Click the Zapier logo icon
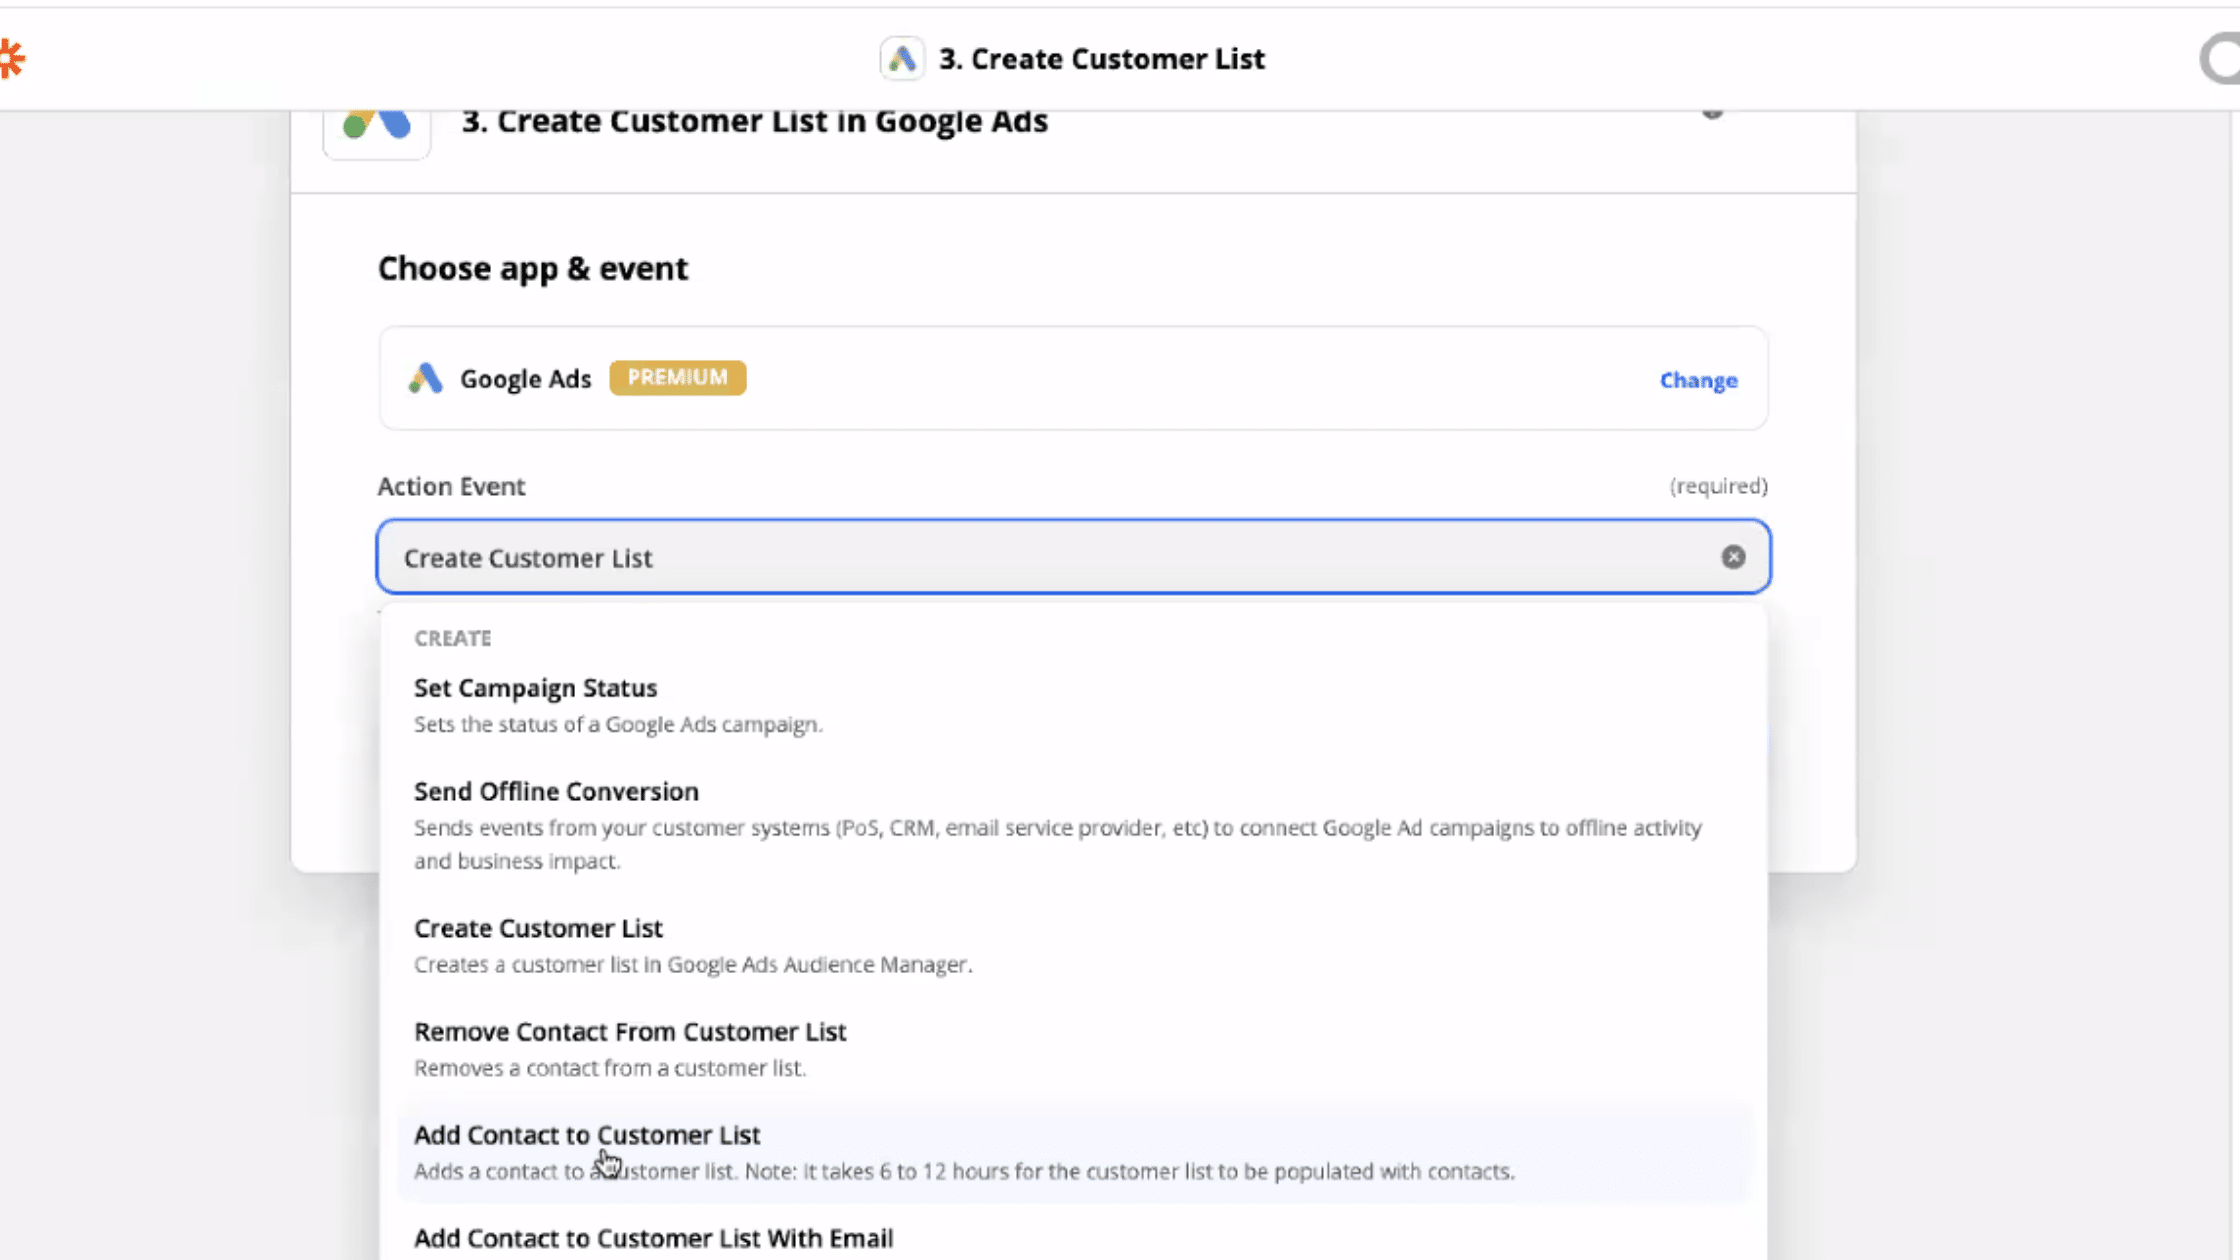The height and width of the screenshot is (1260, 2240). pos(11,59)
